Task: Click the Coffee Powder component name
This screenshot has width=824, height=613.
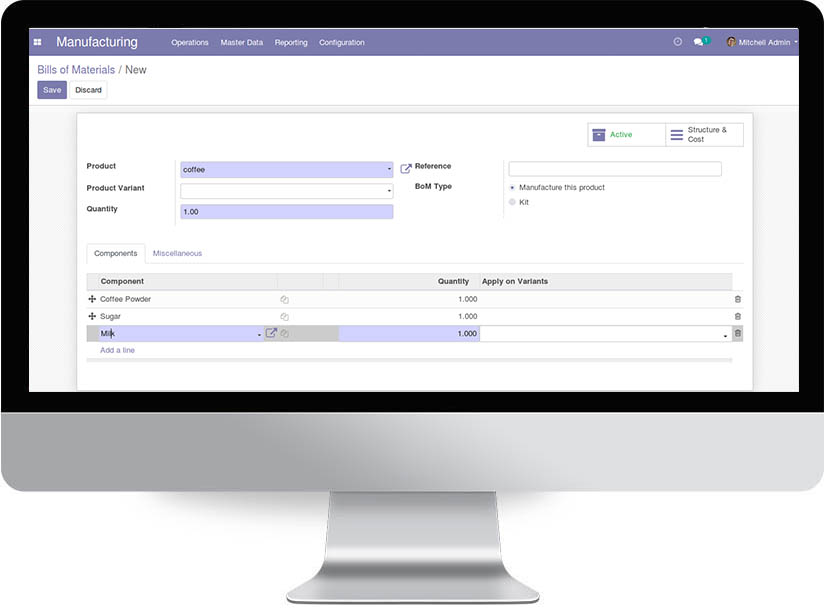Action: (125, 299)
